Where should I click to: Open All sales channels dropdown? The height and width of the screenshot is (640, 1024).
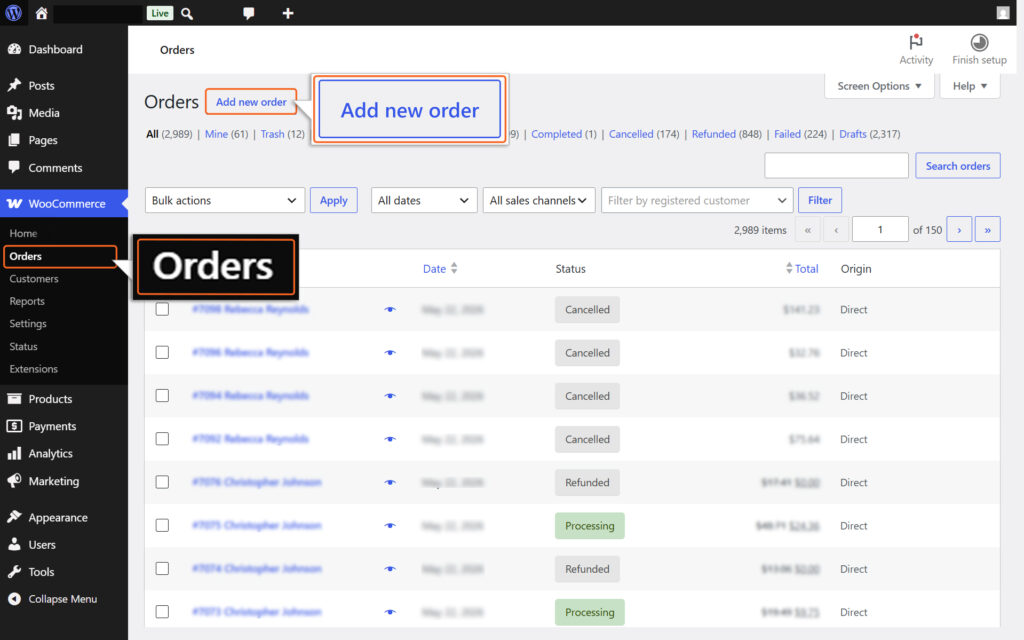coord(539,200)
